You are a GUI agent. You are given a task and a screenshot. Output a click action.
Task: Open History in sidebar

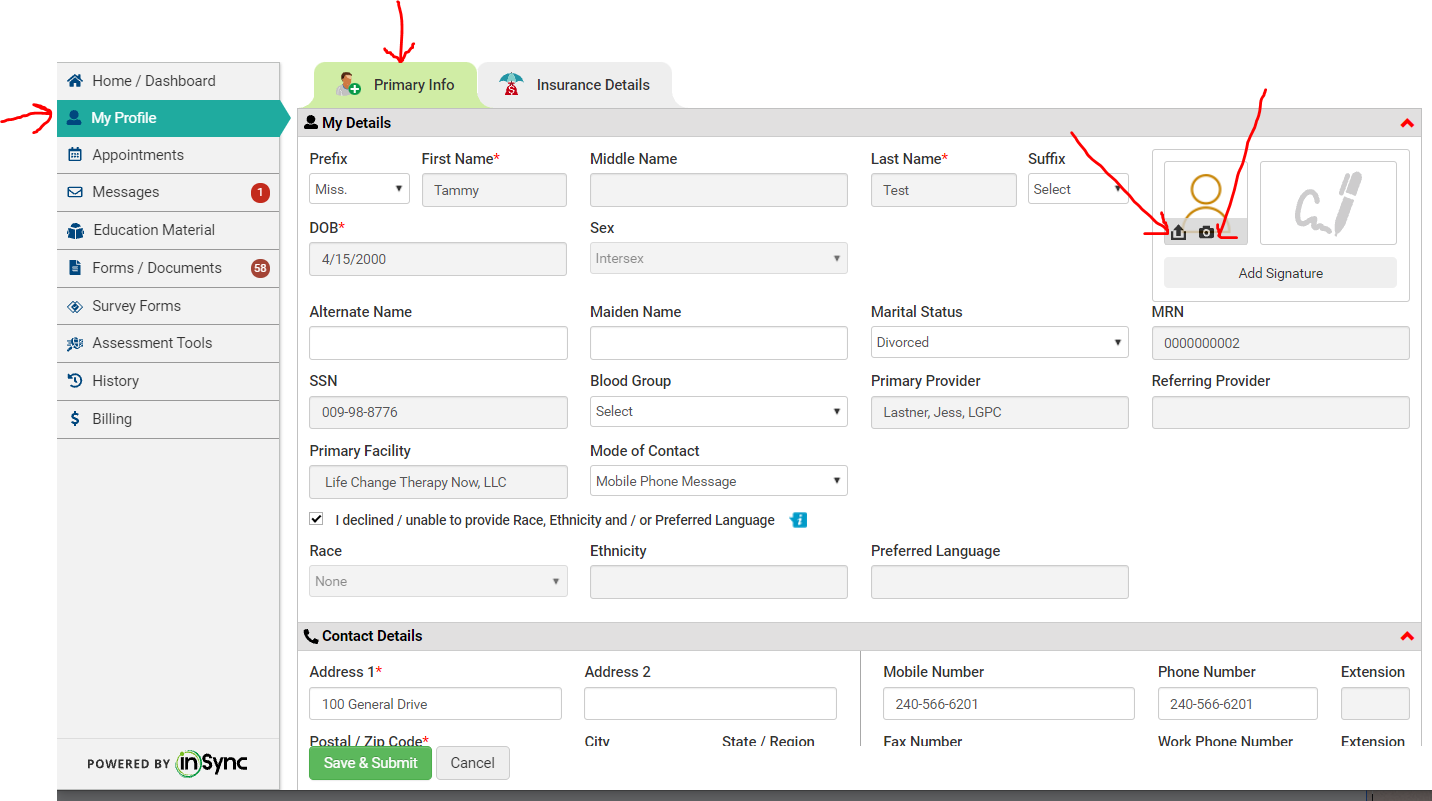click(168, 381)
